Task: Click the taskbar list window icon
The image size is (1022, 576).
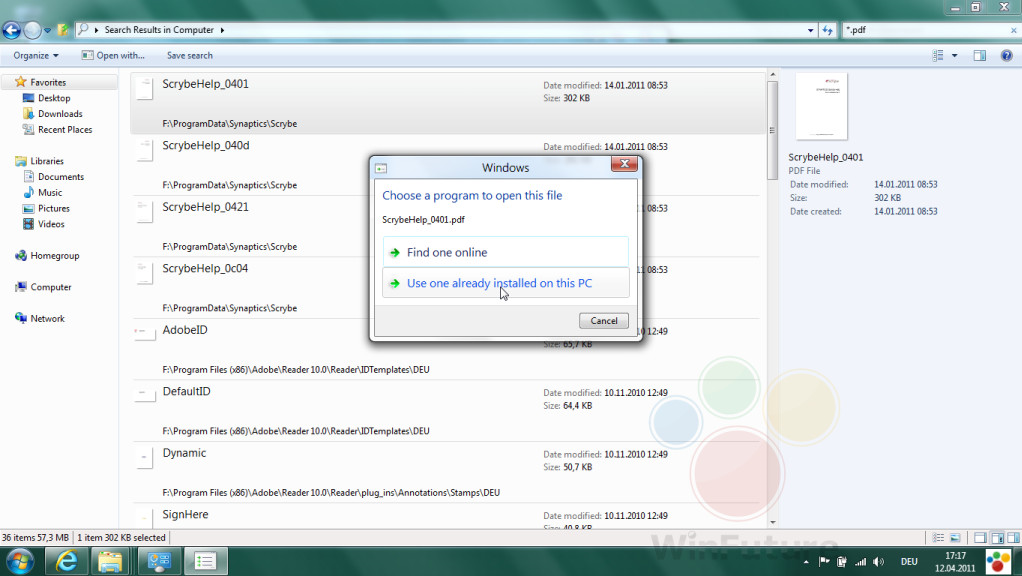Action: pyautogui.click(x=205, y=561)
